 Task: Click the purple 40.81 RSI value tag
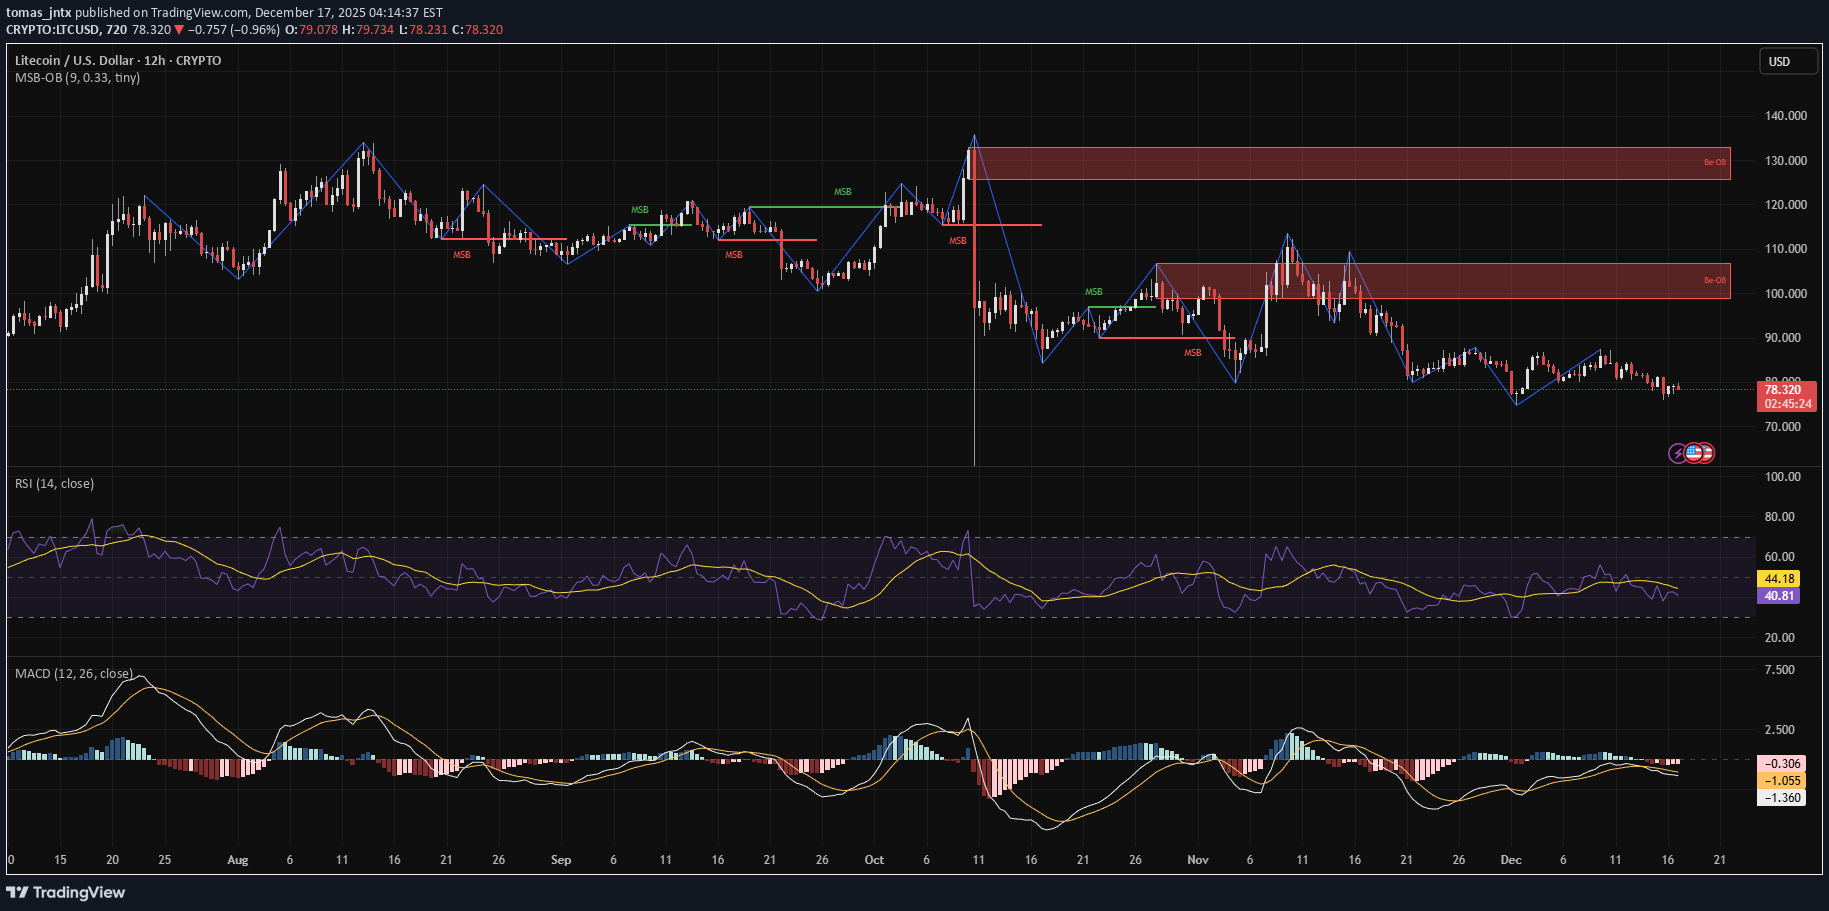click(1780, 596)
